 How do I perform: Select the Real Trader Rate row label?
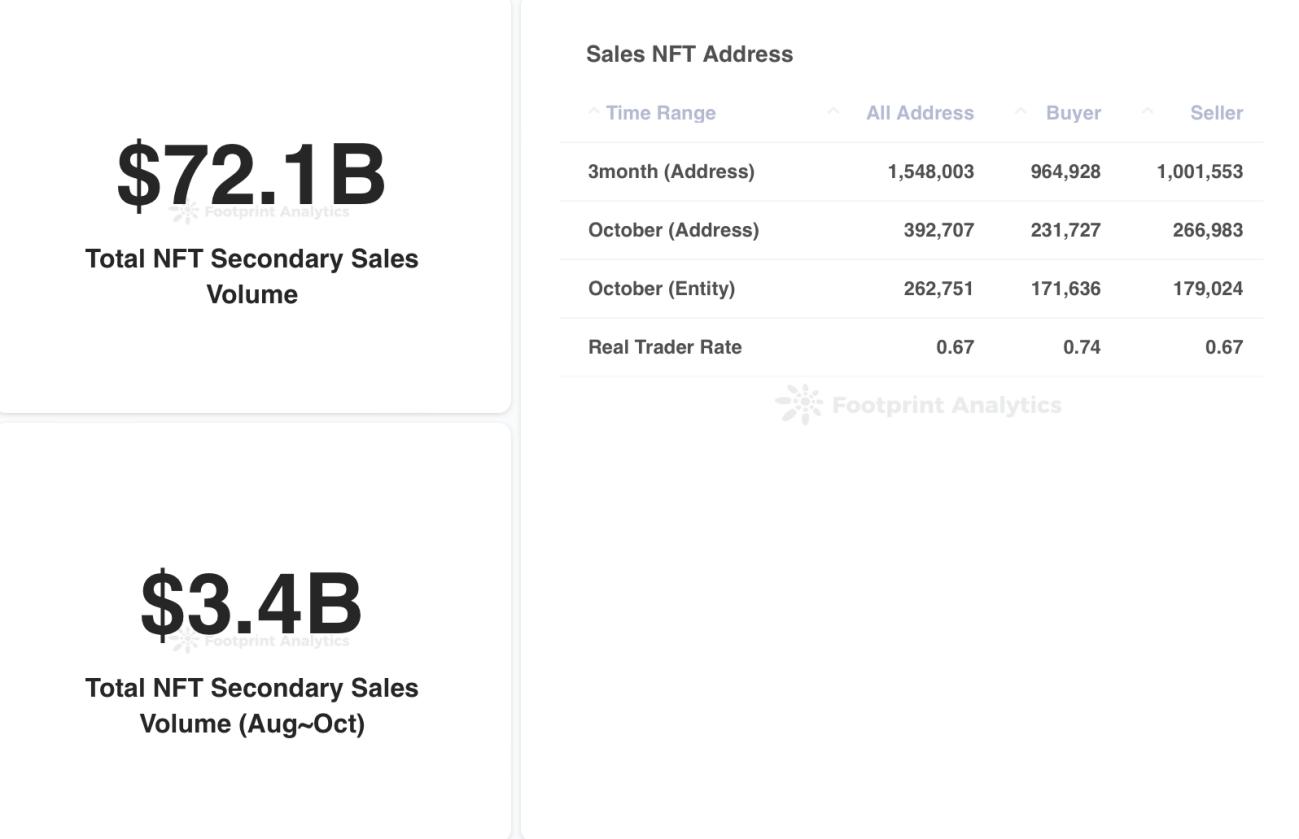click(x=665, y=347)
